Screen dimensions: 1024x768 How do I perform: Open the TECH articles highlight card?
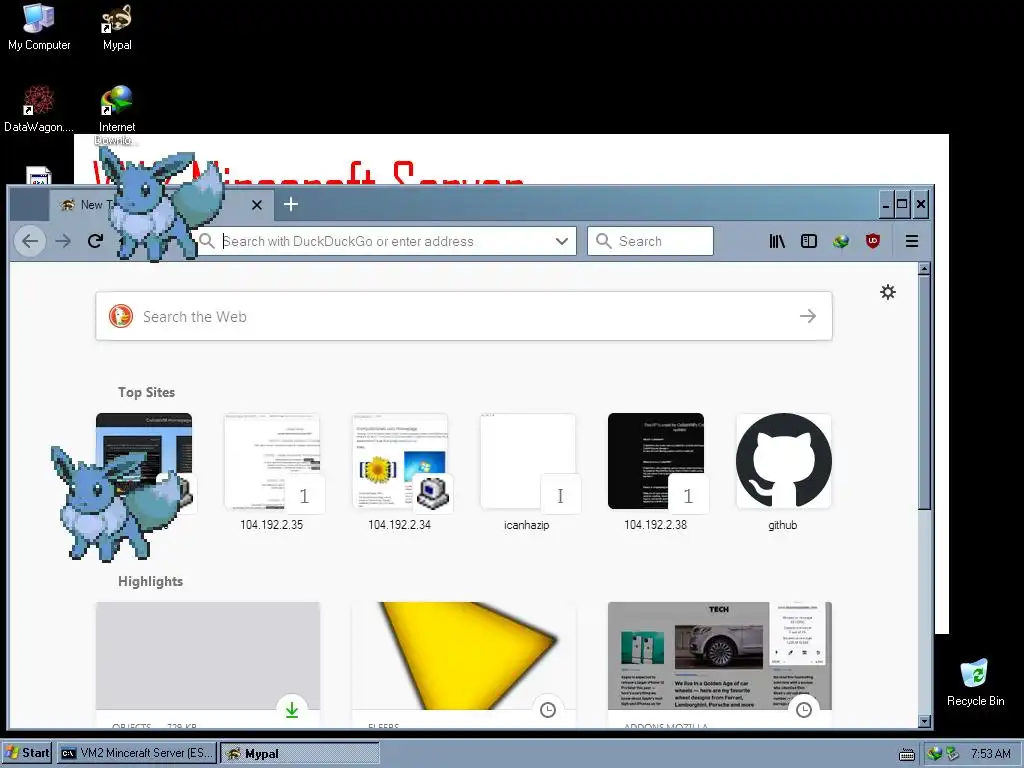[x=720, y=664]
